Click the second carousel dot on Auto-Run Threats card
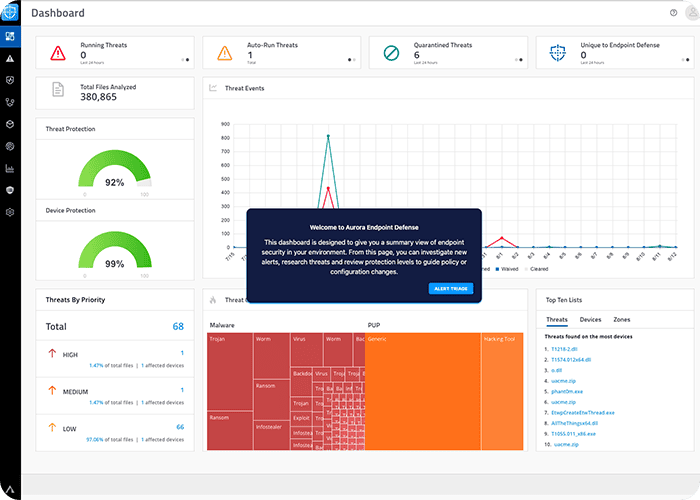The height and width of the screenshot is (500, 700). click(354, 60)
